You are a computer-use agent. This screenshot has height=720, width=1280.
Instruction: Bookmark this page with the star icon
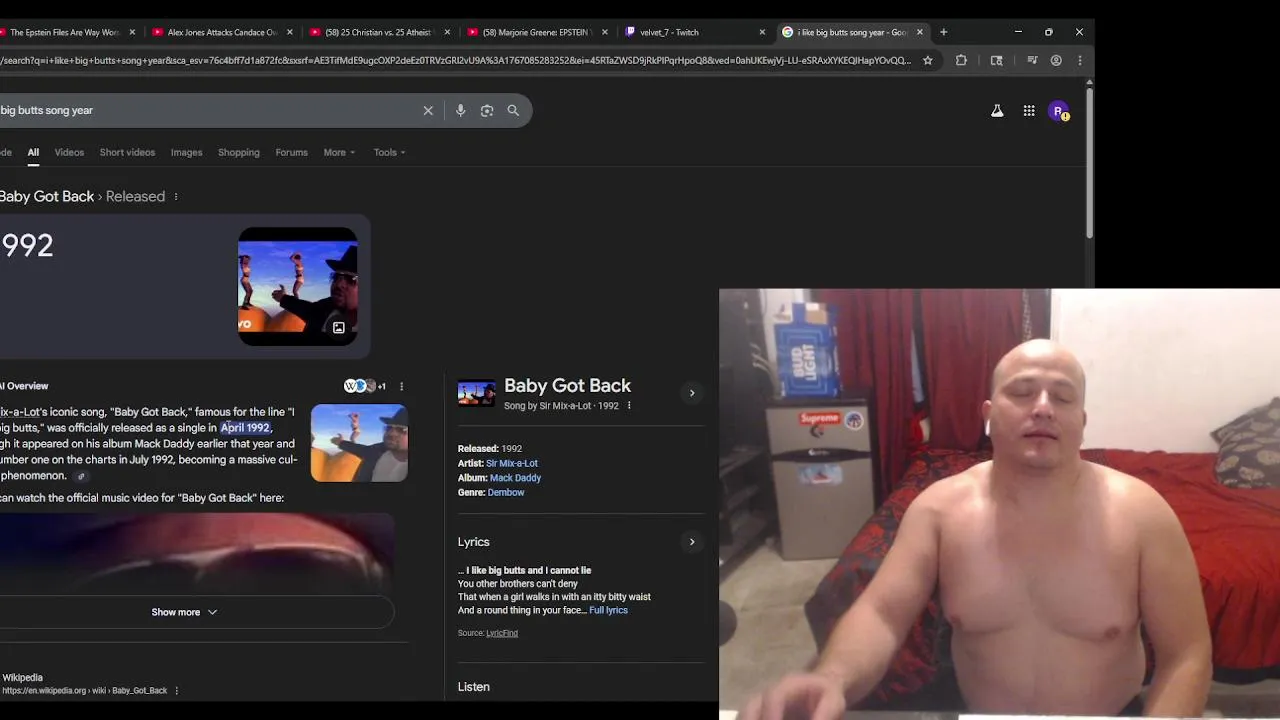tap(928, 60)
